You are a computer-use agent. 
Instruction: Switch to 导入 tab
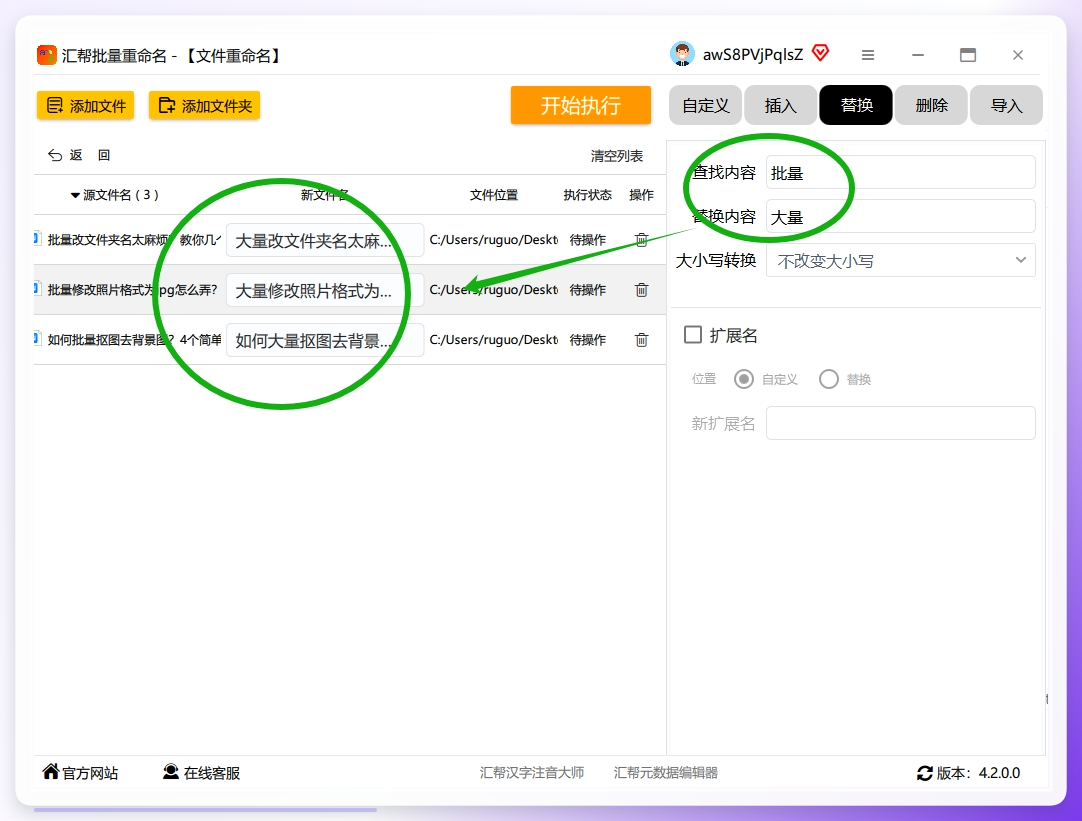tap(1006, 106)
